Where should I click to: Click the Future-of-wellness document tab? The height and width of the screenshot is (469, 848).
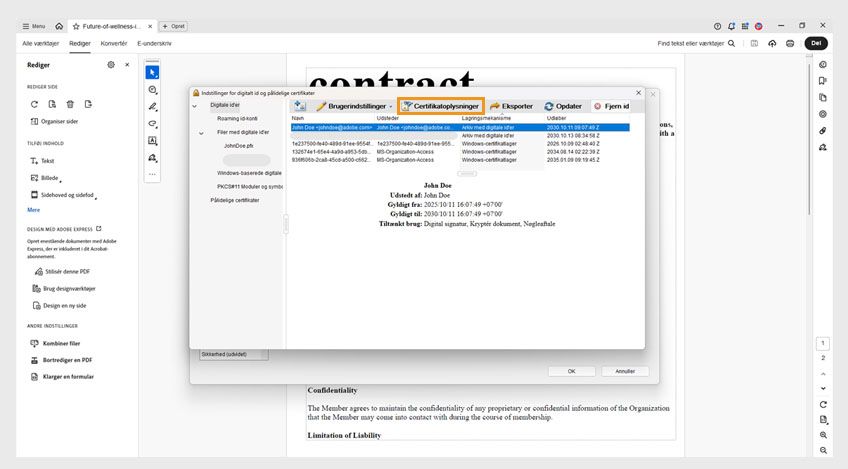click(111, 26)
